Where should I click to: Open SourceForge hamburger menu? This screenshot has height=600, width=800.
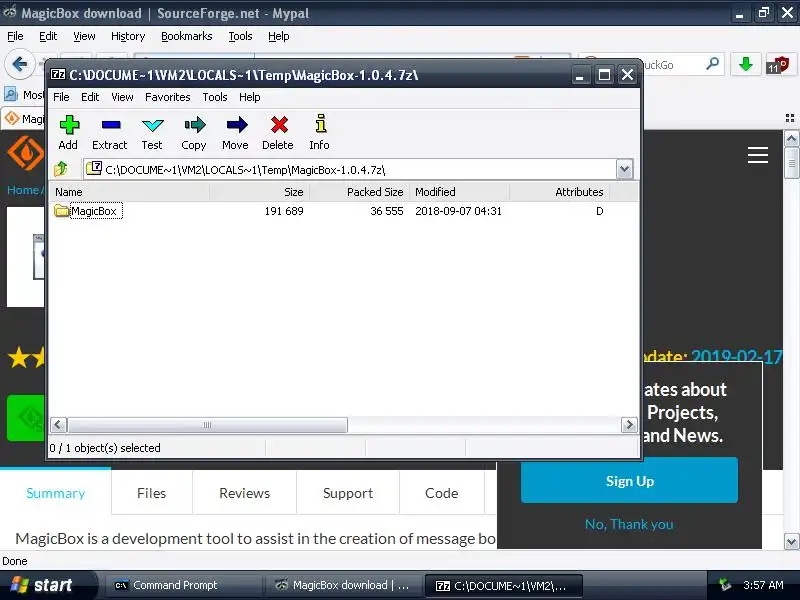(x=758, y=155)
